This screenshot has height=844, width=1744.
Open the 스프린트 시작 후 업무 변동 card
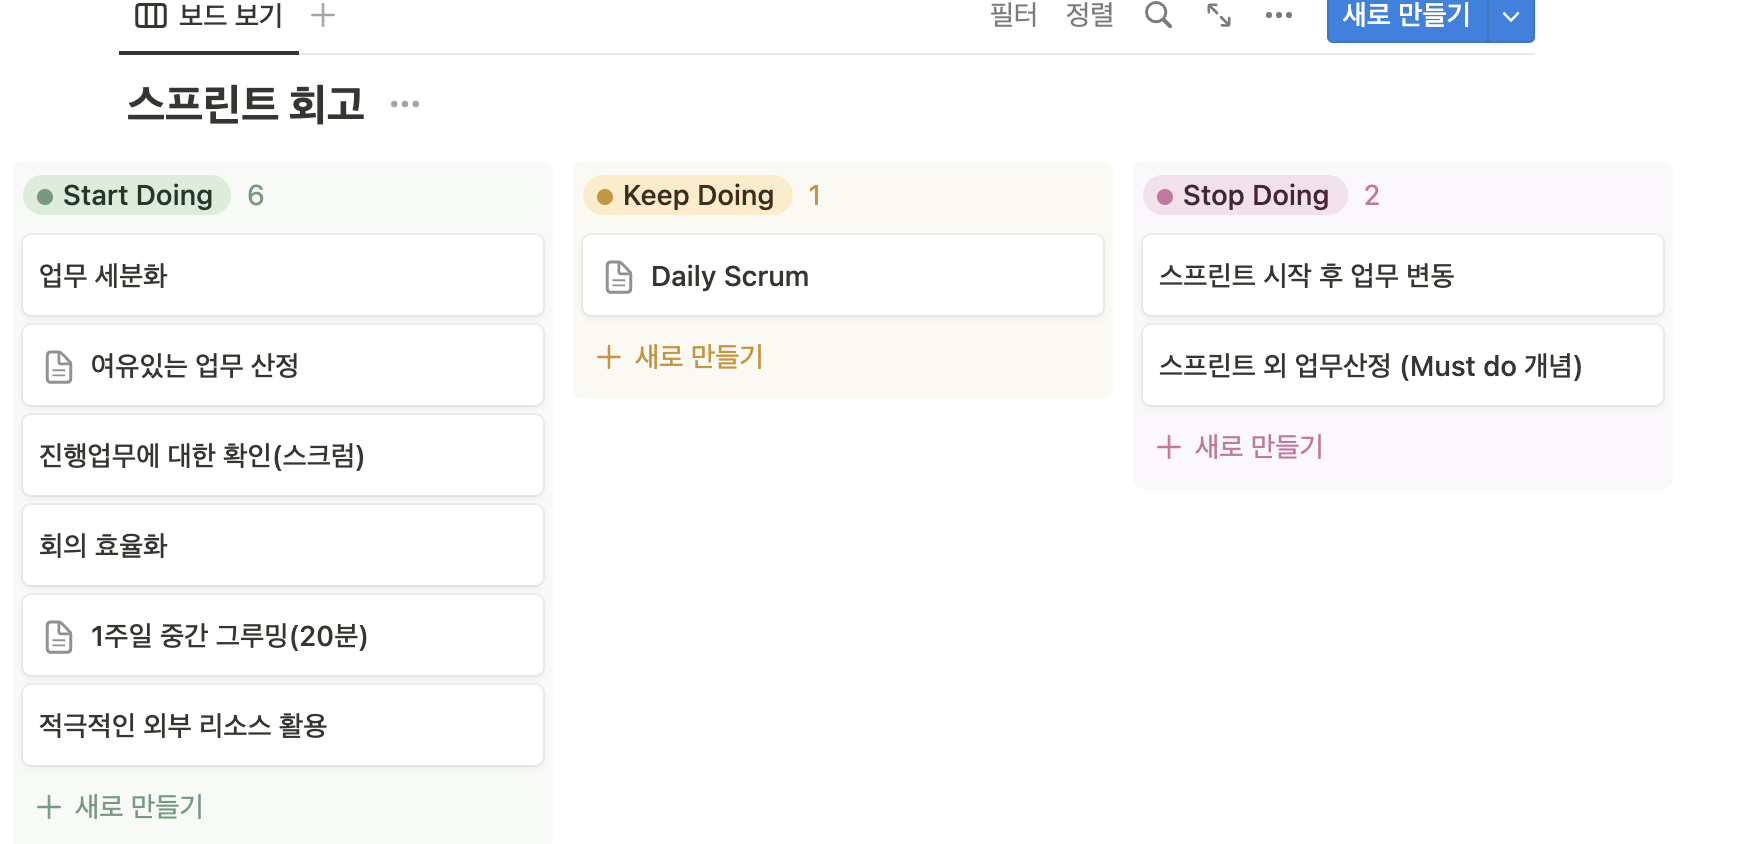(x=1403, y=275)
